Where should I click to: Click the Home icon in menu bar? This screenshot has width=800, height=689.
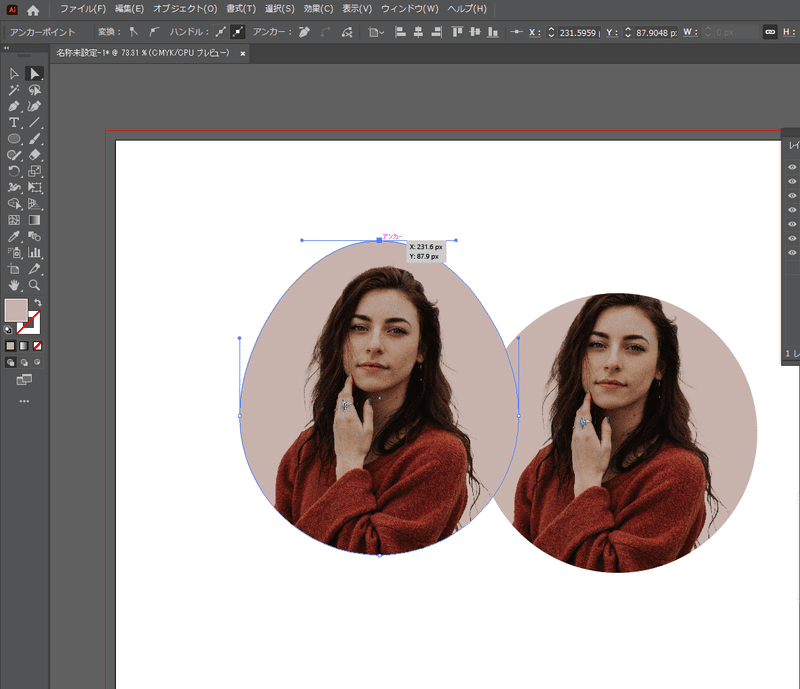pos(33,10)
